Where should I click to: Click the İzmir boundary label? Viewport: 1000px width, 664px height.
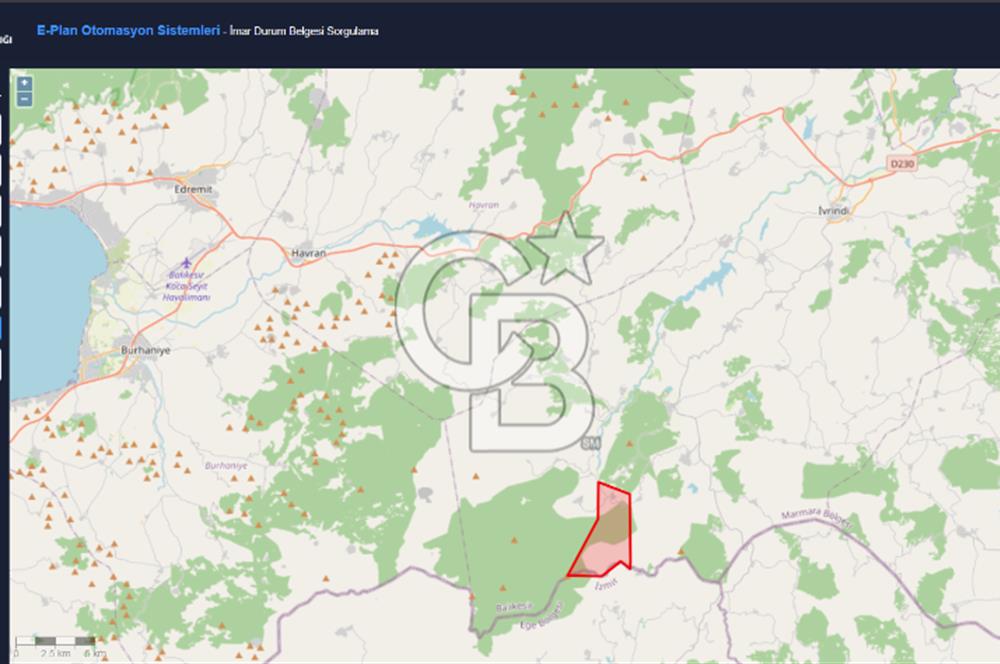coord(607,583)
